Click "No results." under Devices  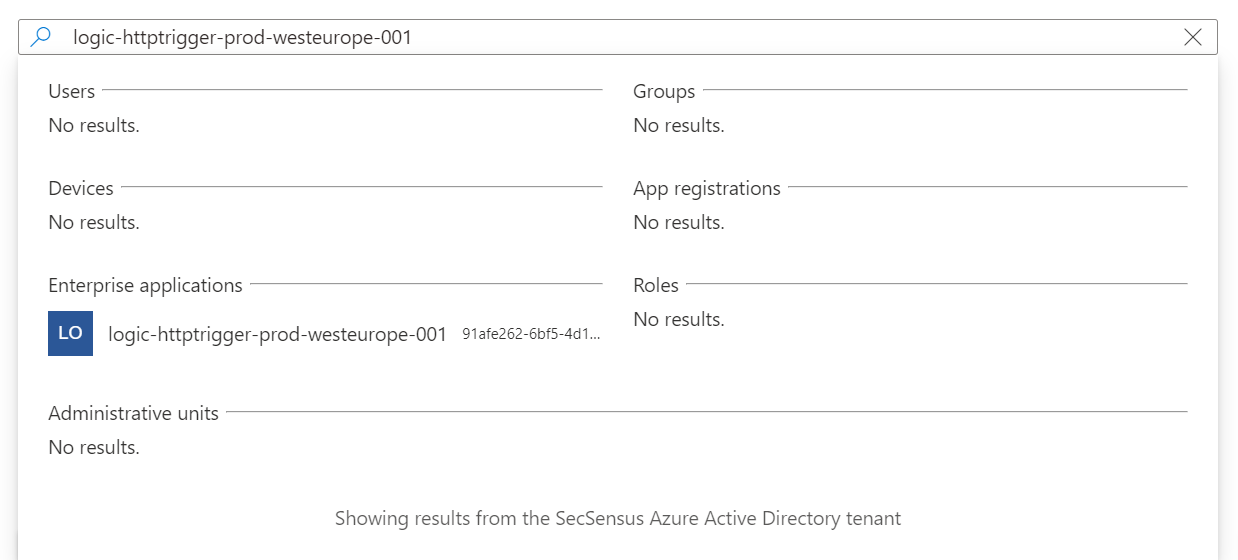tap(94, 222)
